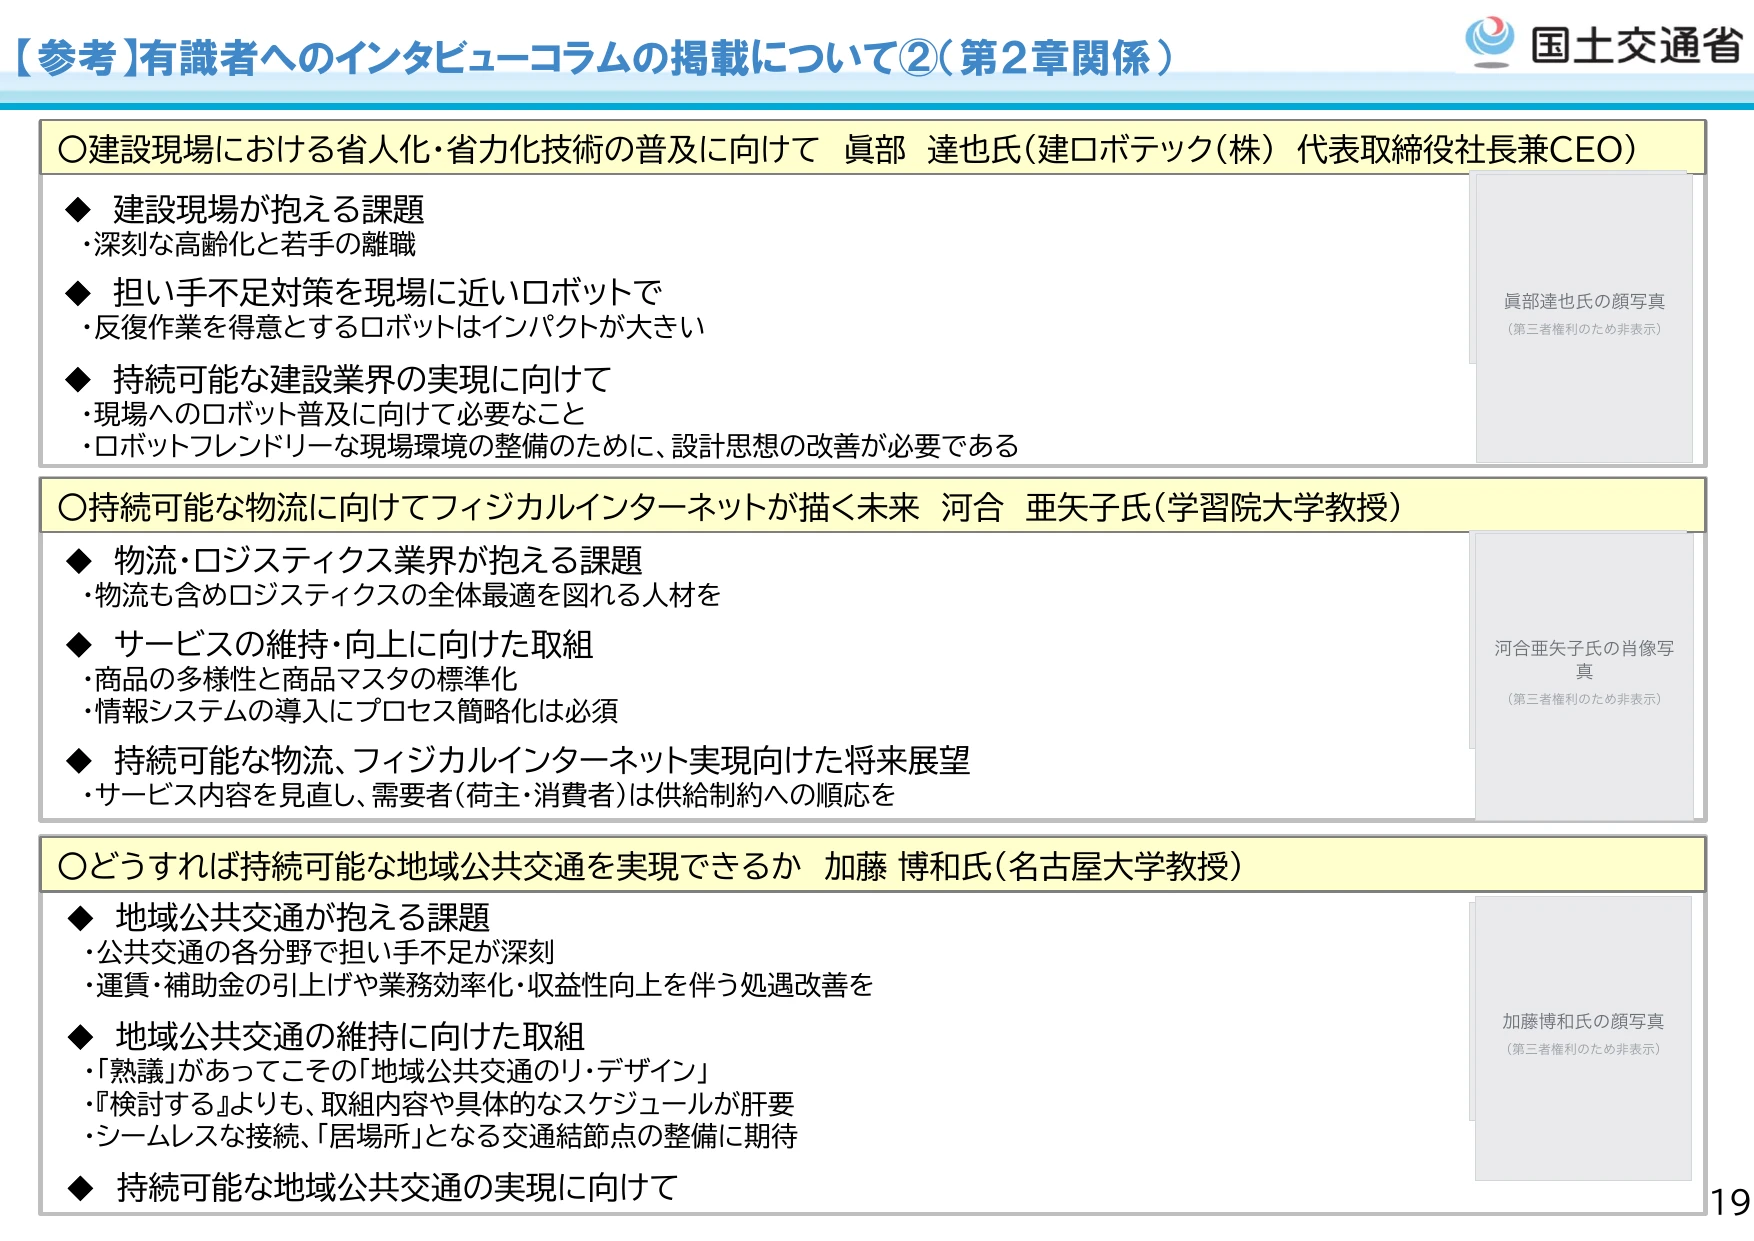Click the diamond bullet beside 持続可能な地域公共交通の実現に向けて
The width and height of the screenshot is (1754, 1241).
(x=80, y=1188)
